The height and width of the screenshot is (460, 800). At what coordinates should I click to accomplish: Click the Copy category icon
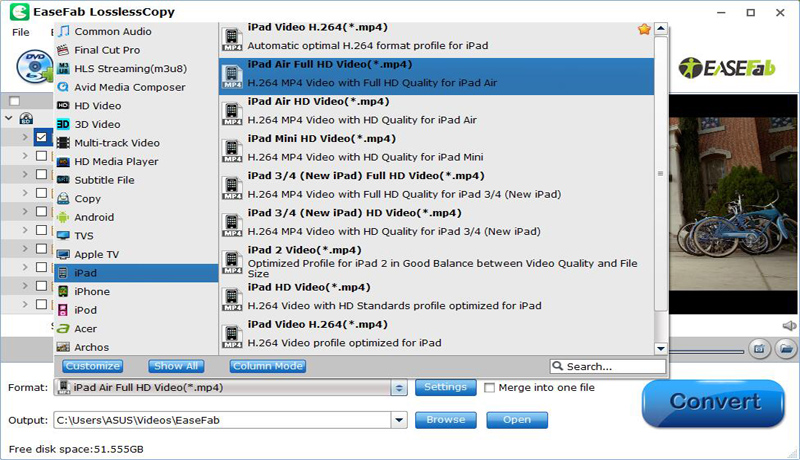(63, 198)
